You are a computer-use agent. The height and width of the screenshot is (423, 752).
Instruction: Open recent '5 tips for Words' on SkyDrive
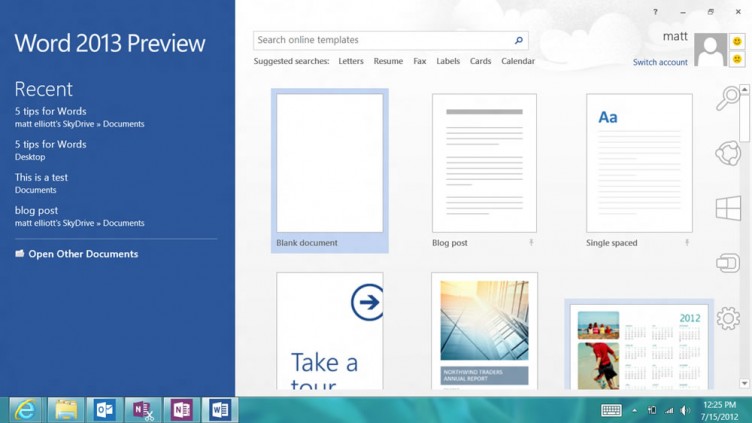[79, 117]
